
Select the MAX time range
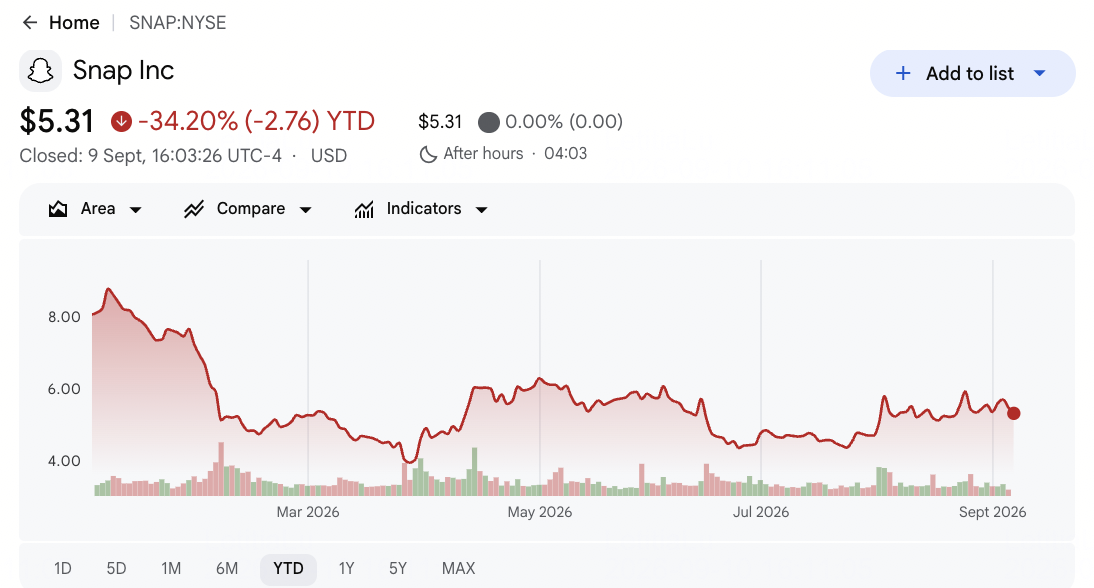458,568
